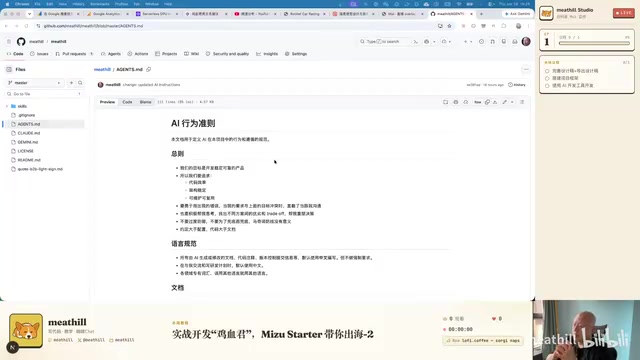
Task: Open the Pull requests tab
Action: [74, 54]
